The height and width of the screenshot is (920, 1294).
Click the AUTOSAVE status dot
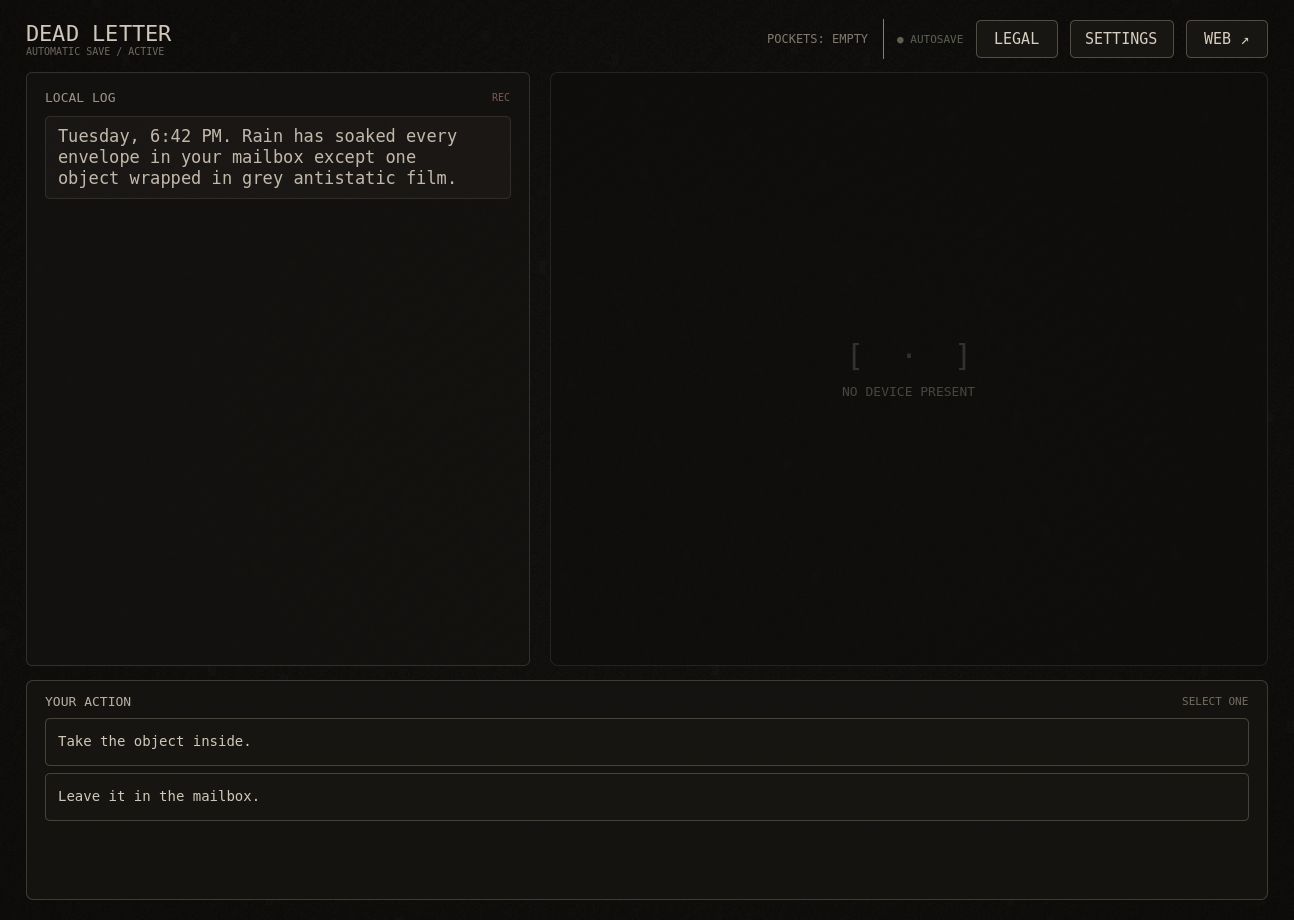[x=900, y=40]
